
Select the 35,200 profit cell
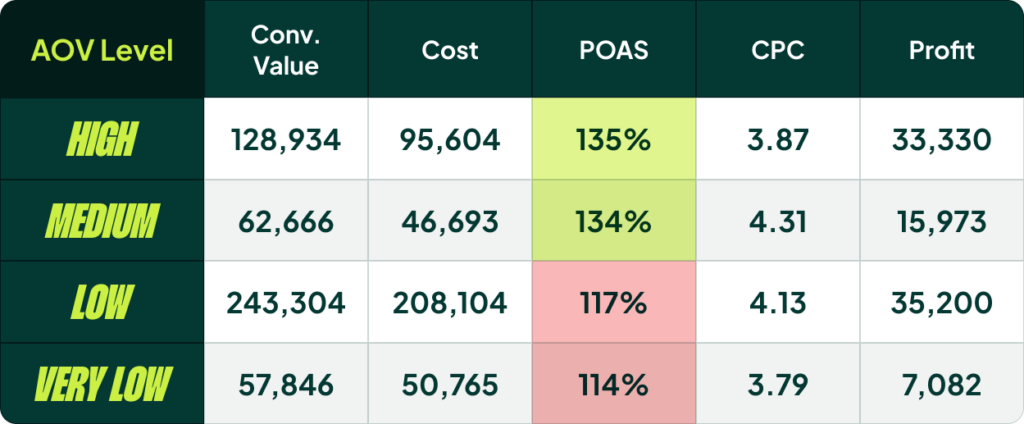(941, 302)
